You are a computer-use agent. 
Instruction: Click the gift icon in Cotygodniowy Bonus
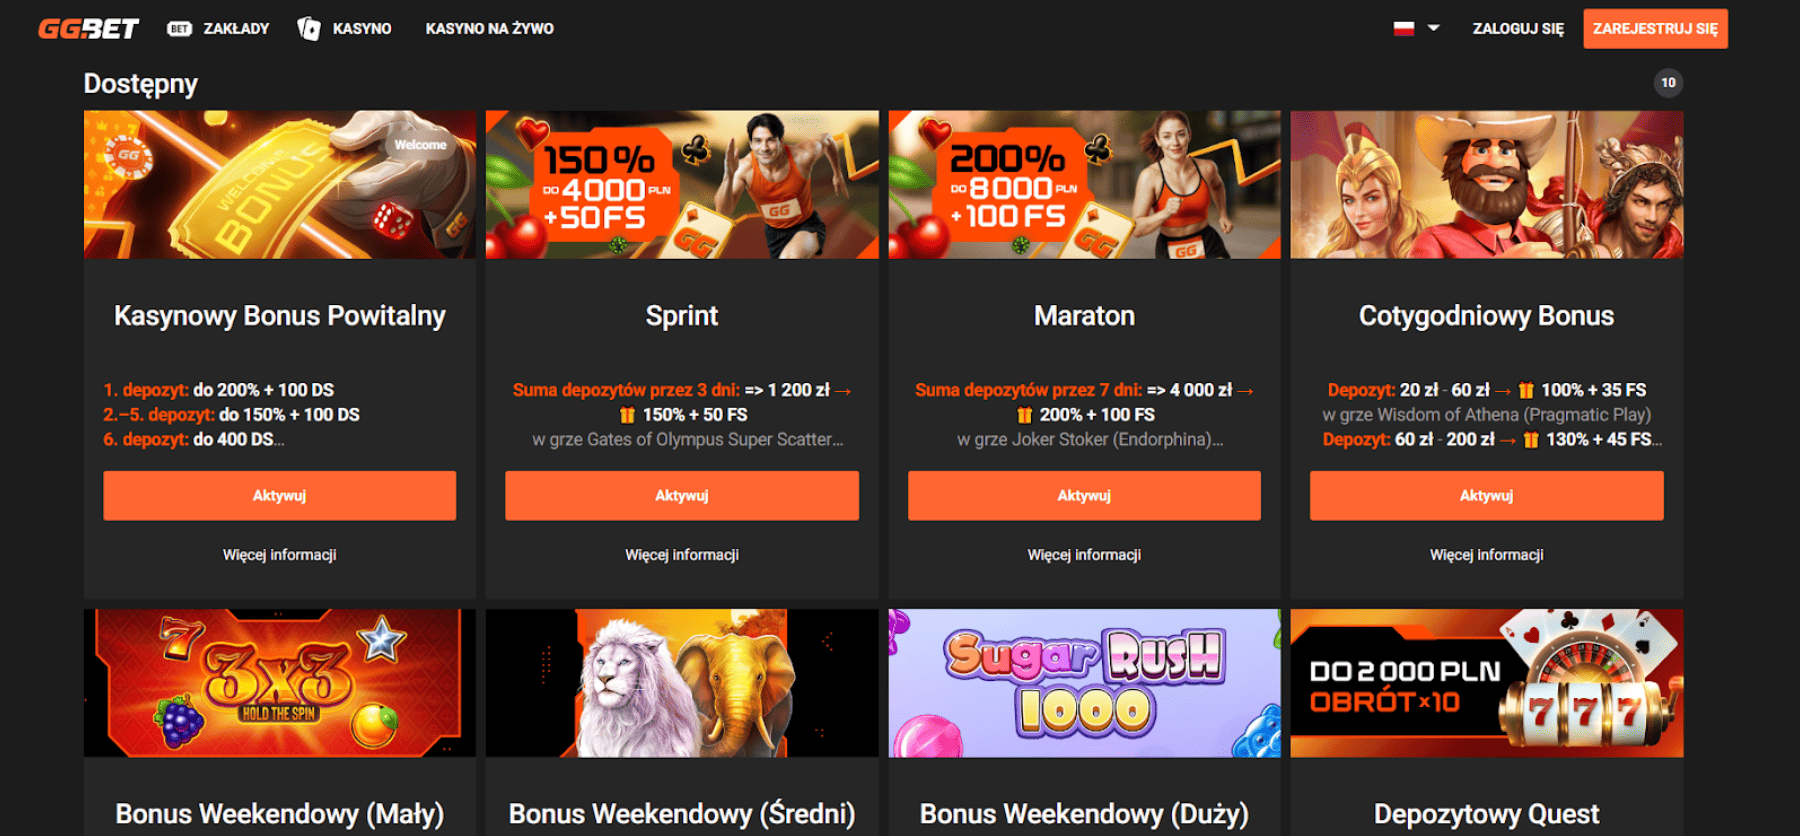click(1526, 390)
